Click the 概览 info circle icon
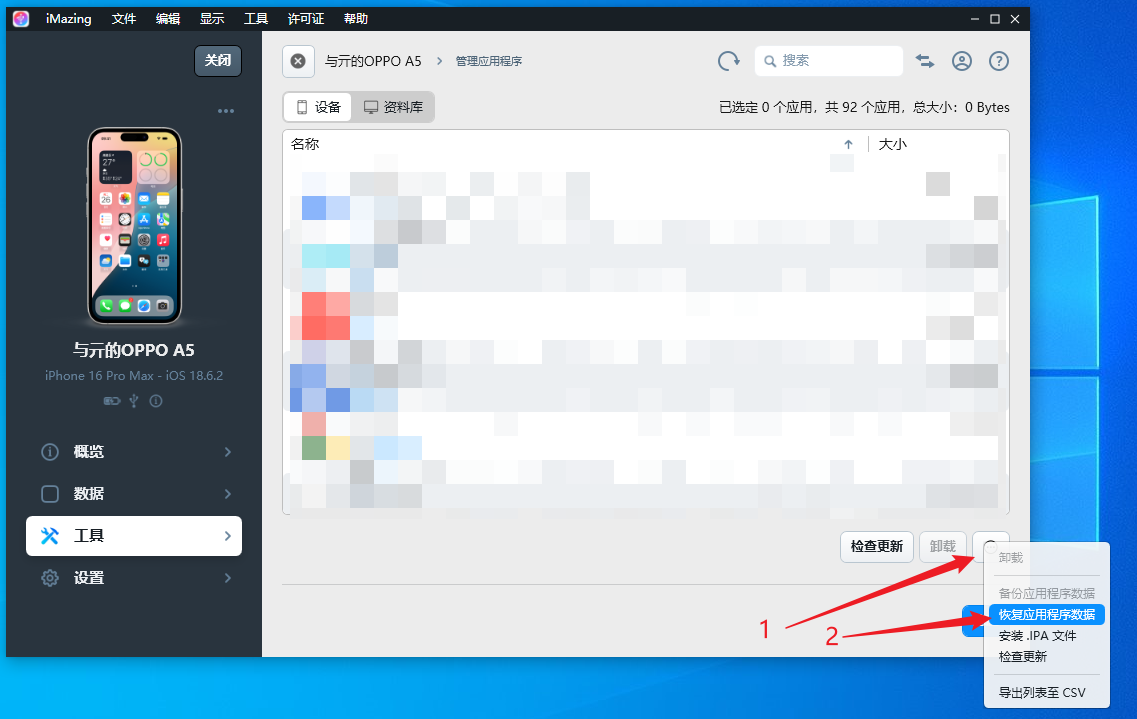Viewport: 1137px width, 719px height. 50,452
